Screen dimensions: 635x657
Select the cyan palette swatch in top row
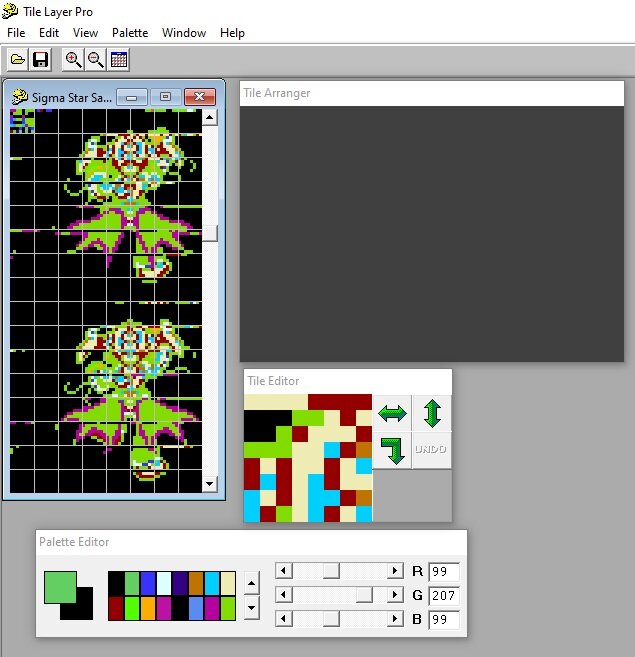tap(212, 583)
